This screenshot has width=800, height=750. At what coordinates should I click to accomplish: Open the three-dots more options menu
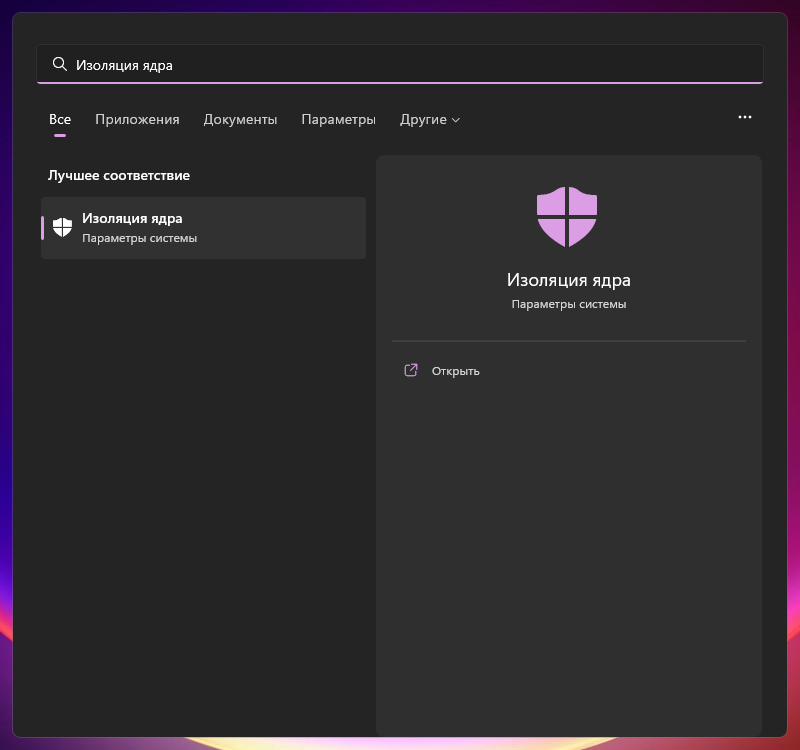pyautogui.click(x=744, y=117)
